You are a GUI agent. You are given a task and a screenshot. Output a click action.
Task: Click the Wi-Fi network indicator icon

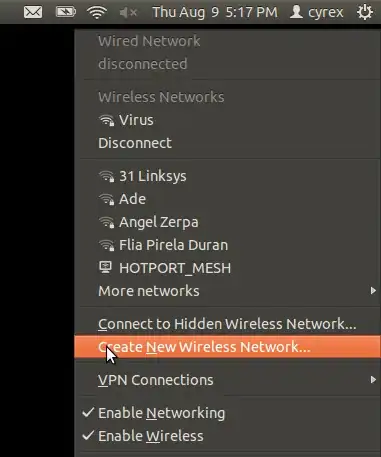pos(97,12)
